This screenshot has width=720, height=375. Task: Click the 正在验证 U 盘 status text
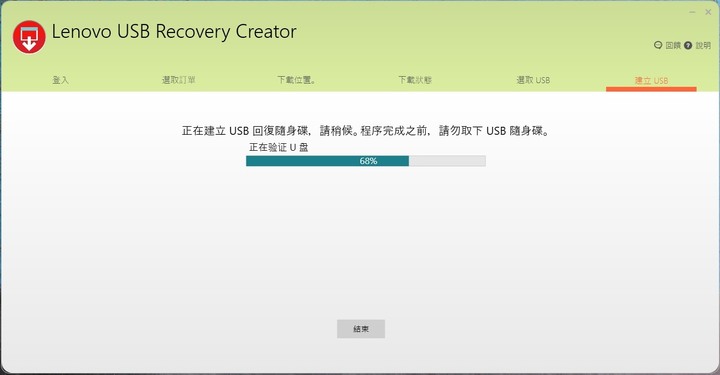279,147
